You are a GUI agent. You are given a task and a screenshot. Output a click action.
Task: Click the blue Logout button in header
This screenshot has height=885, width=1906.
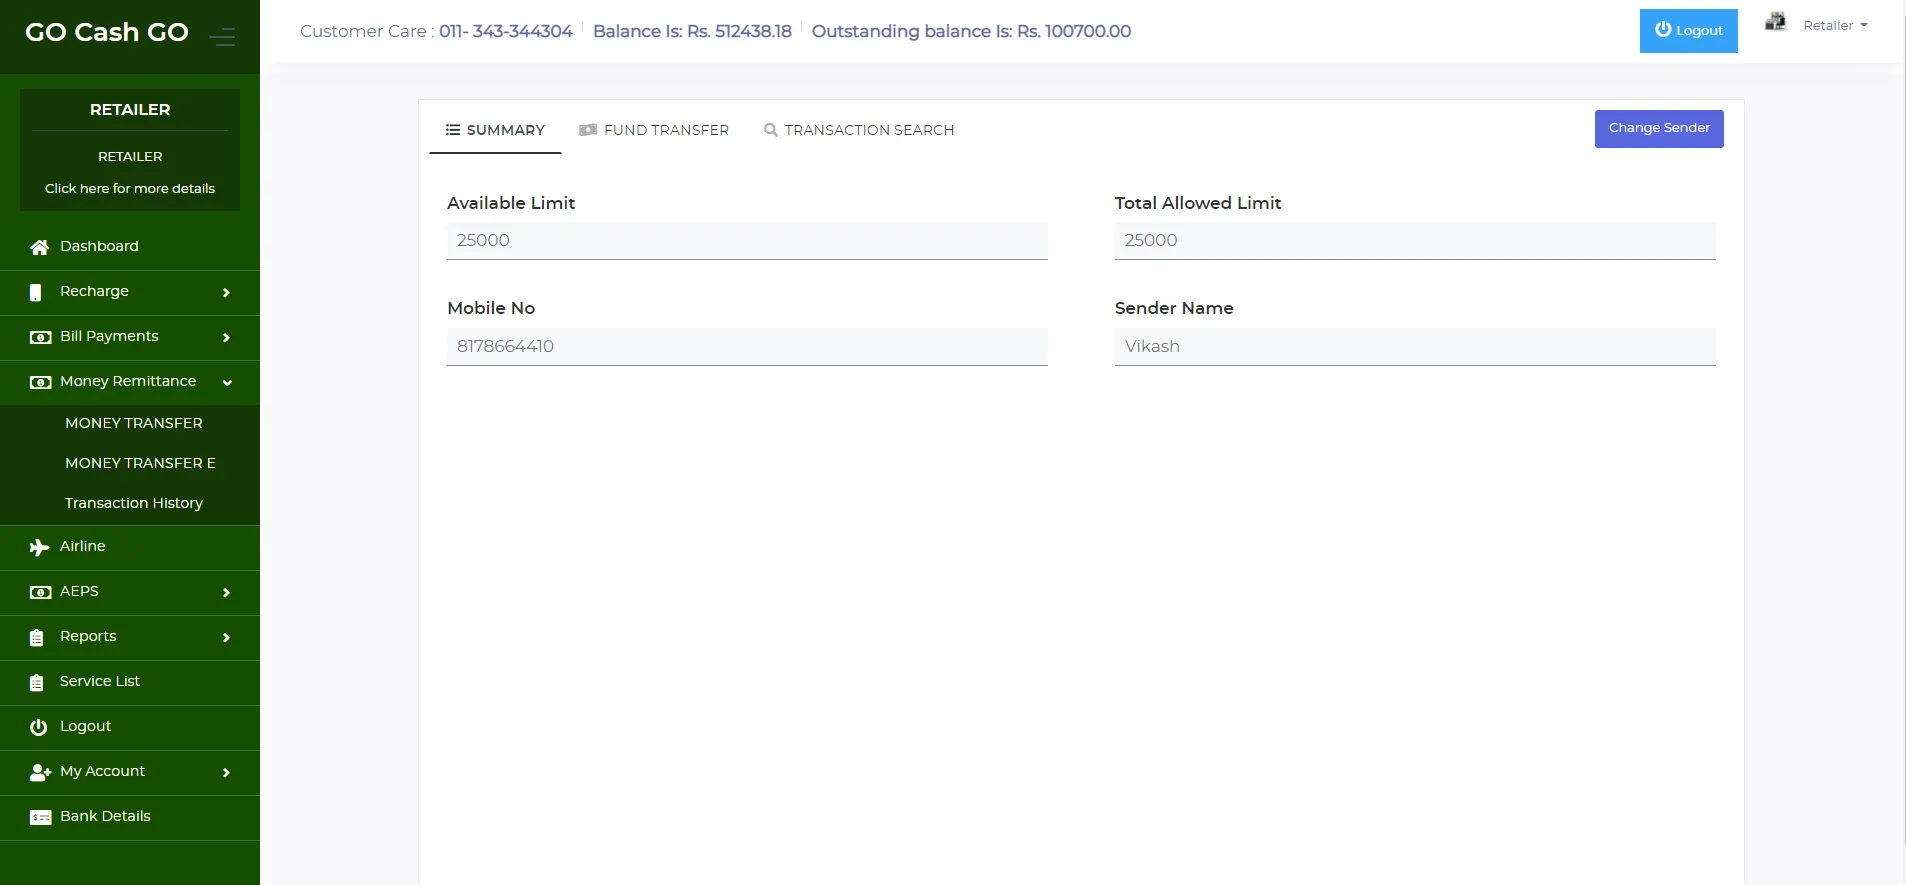click(1688, 31)
